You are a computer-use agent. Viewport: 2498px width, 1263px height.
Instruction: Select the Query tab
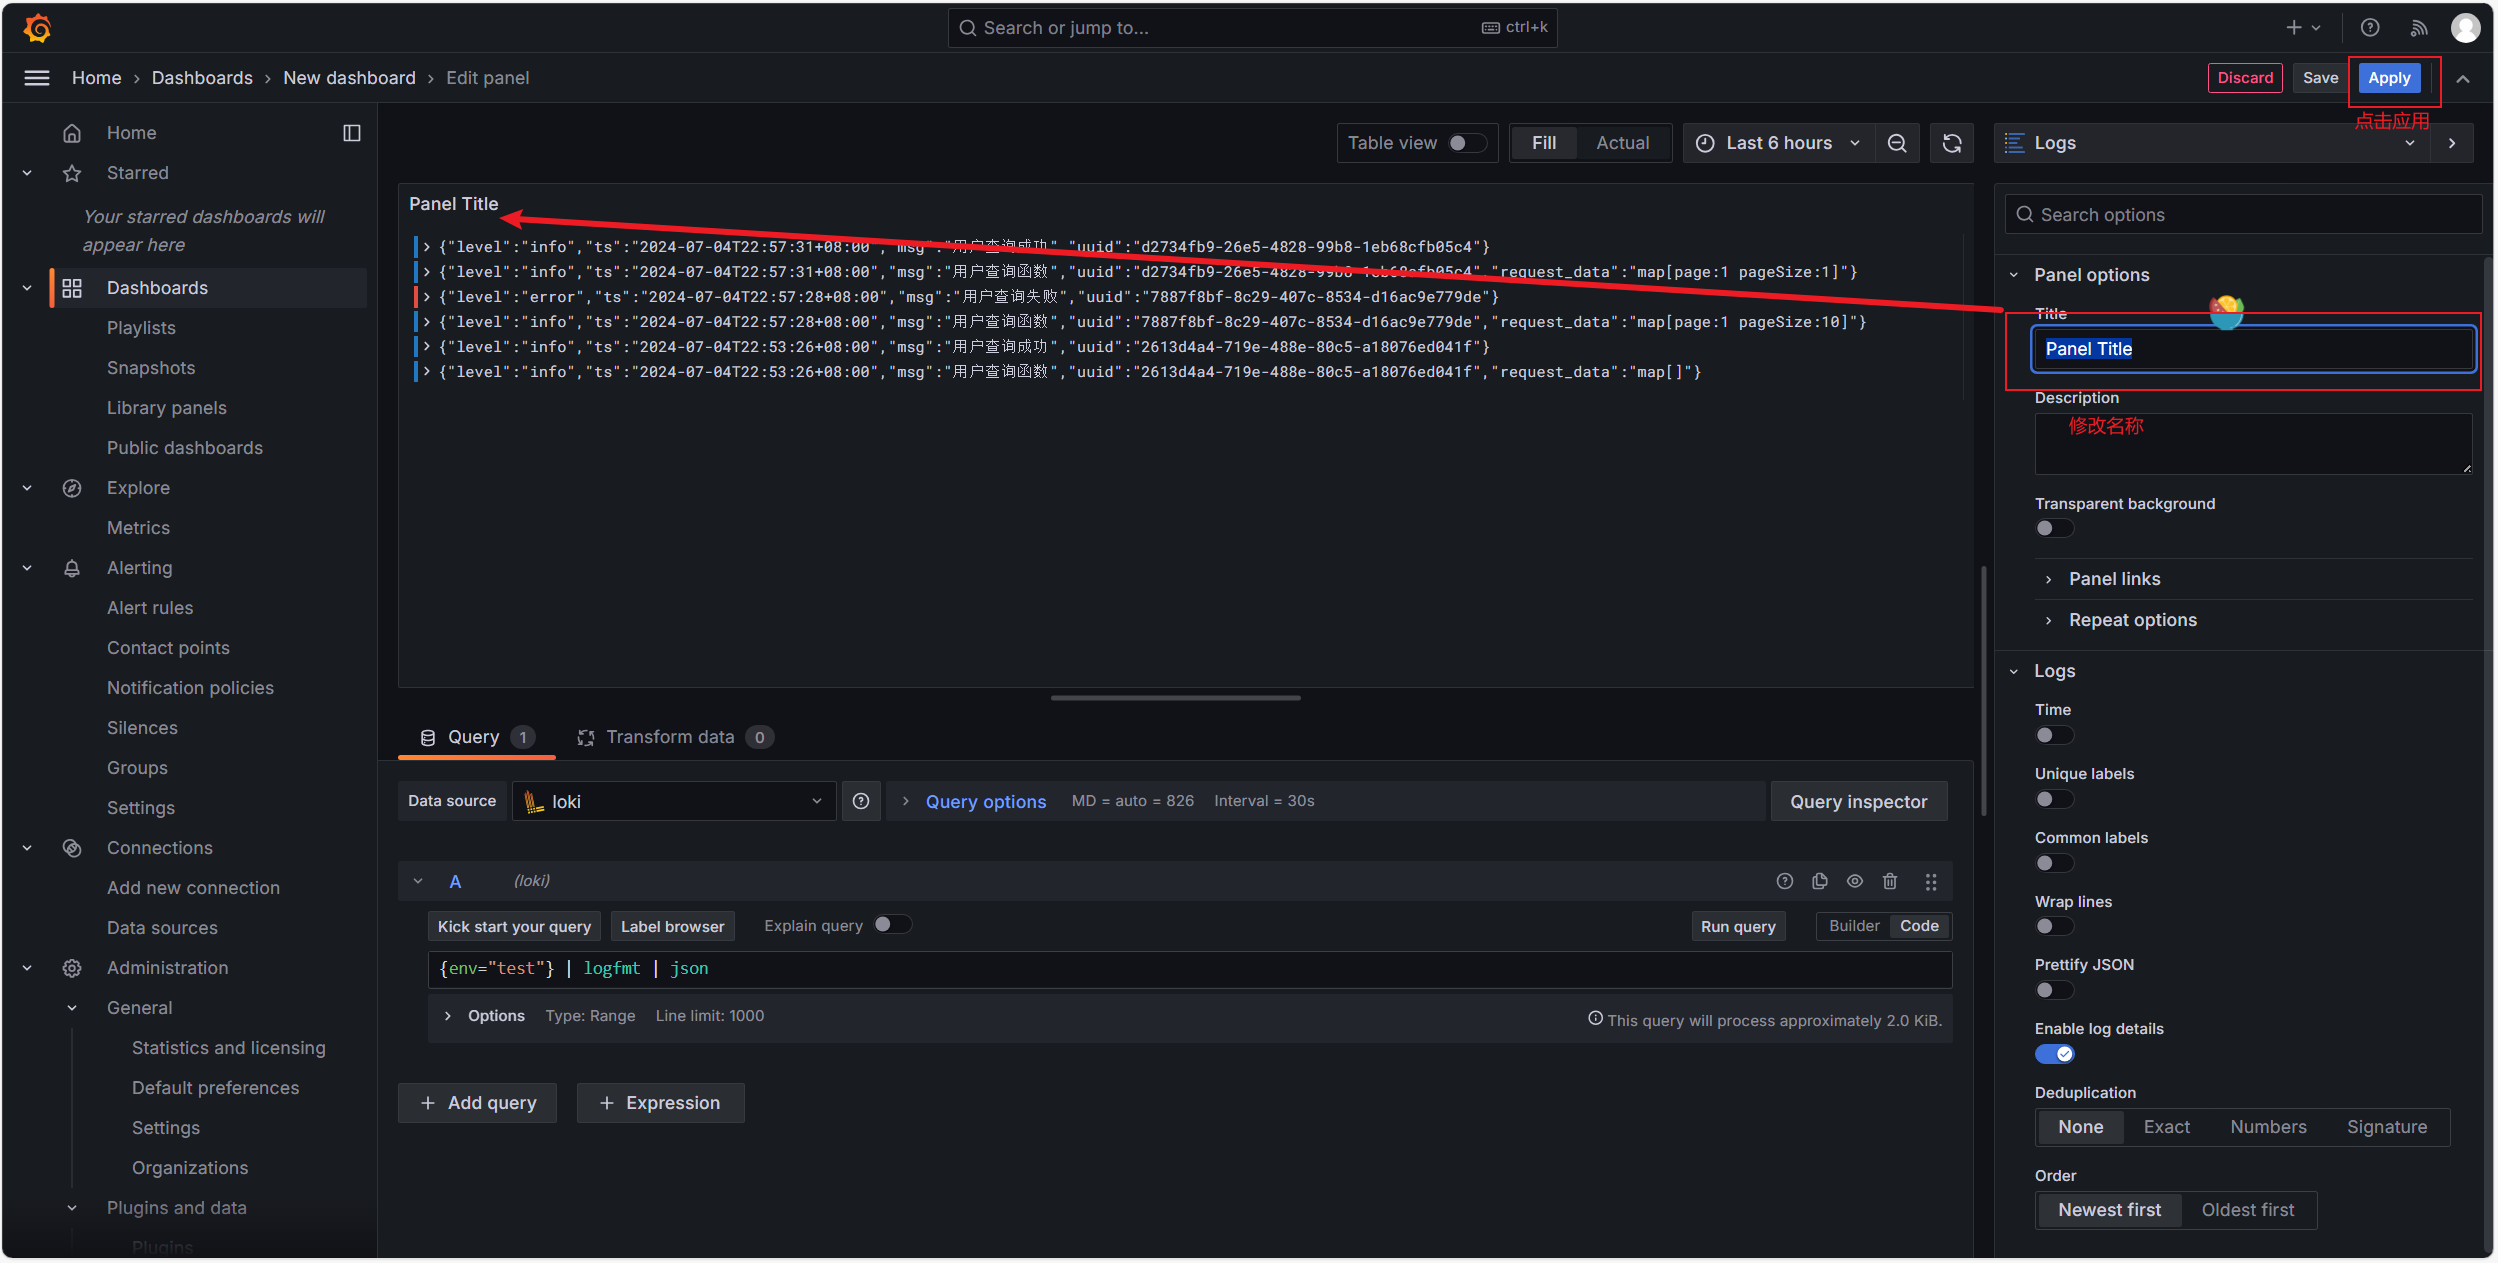point(477,737)
